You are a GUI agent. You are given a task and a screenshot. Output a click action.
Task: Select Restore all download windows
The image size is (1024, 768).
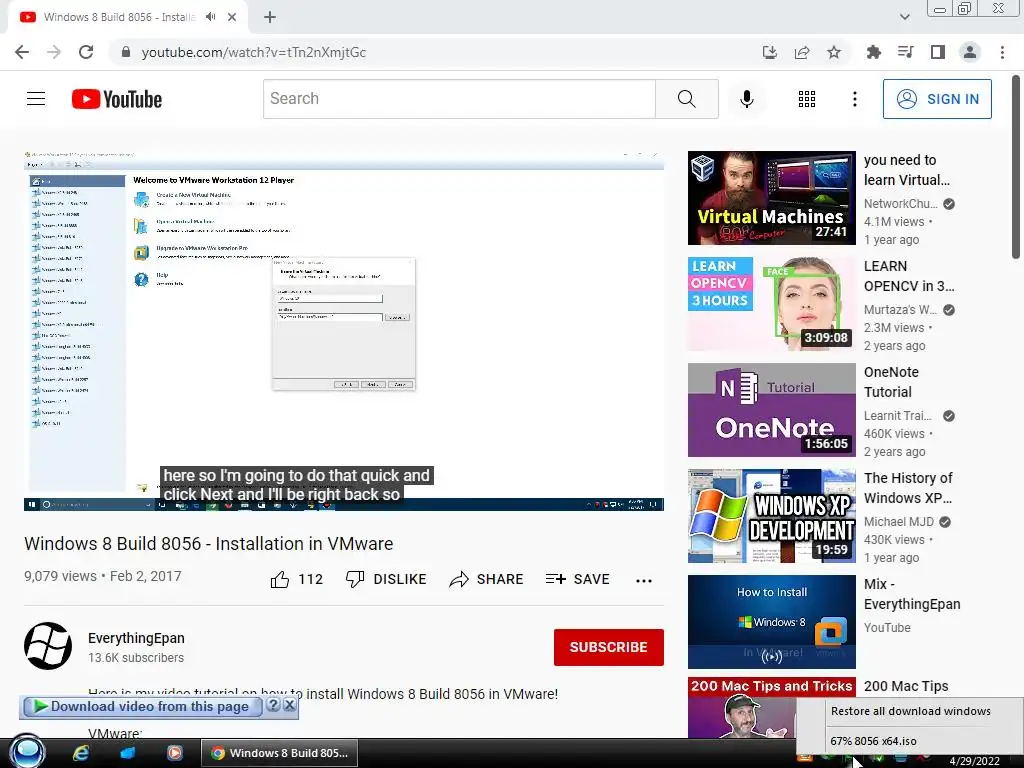pyautogui.click(x=910, y=711)
